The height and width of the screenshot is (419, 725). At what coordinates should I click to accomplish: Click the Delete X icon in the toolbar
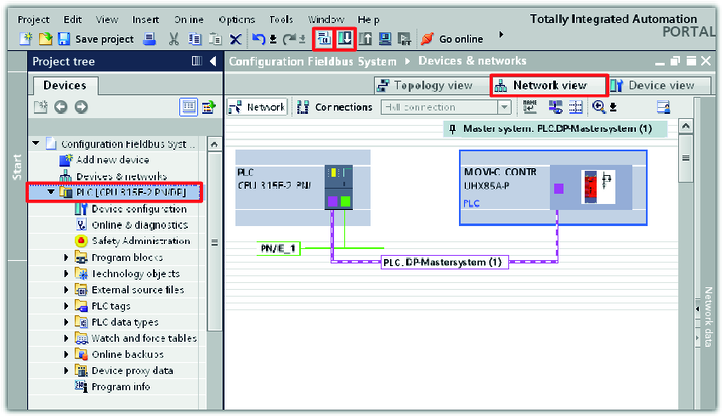(236, 39)
